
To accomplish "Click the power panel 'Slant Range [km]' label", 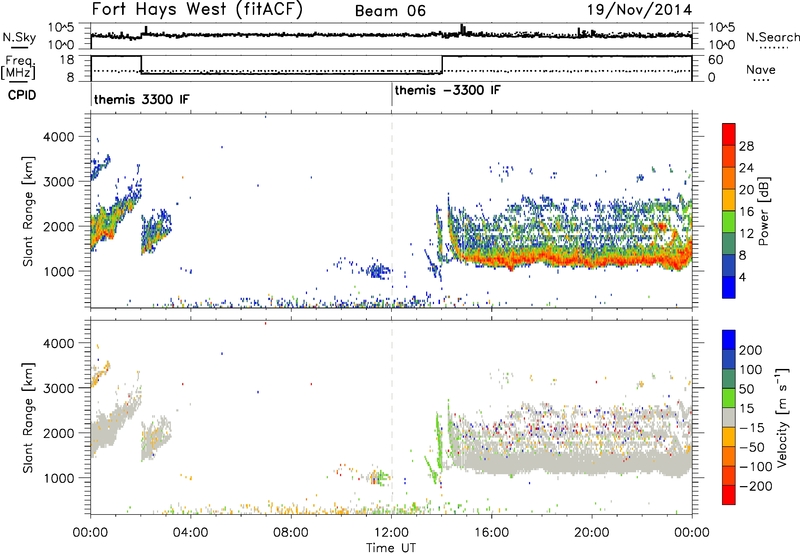I will [x=28, y=211].
